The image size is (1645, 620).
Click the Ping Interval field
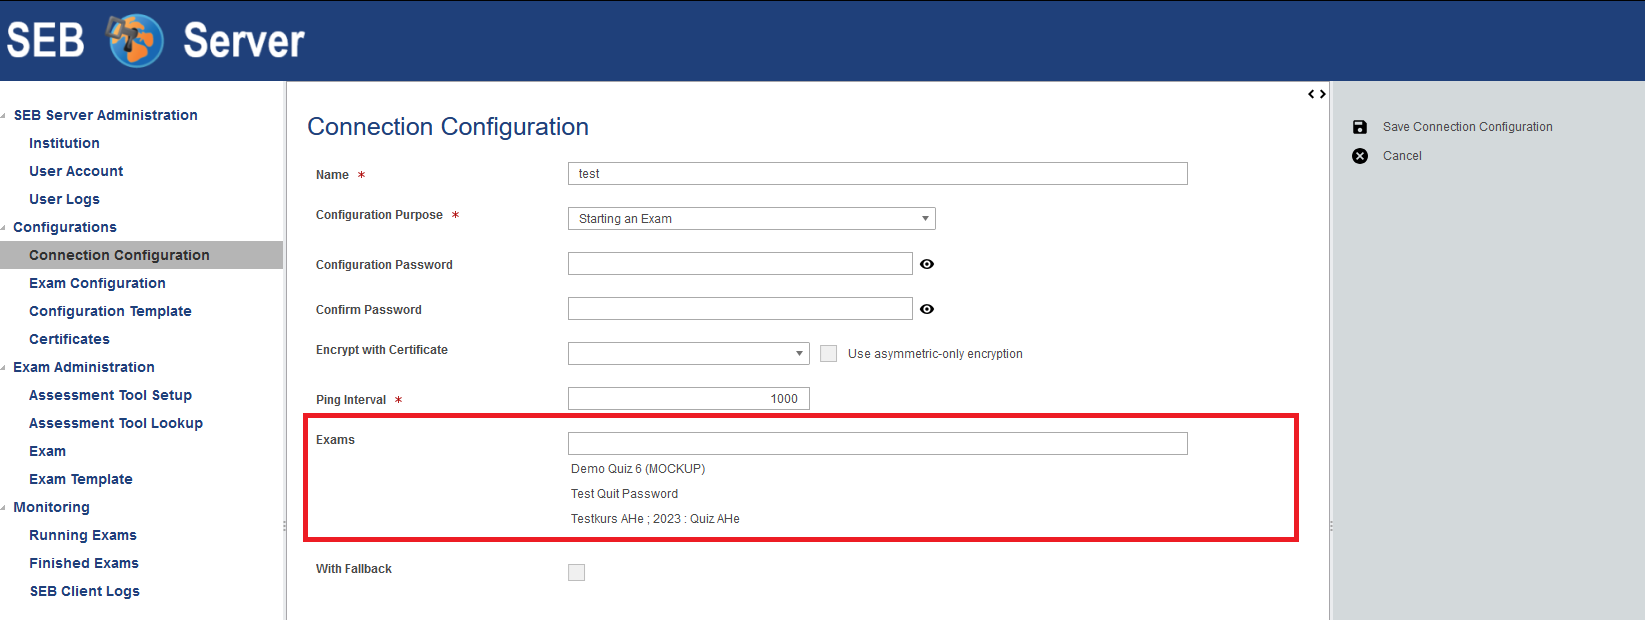click(689, 399)
